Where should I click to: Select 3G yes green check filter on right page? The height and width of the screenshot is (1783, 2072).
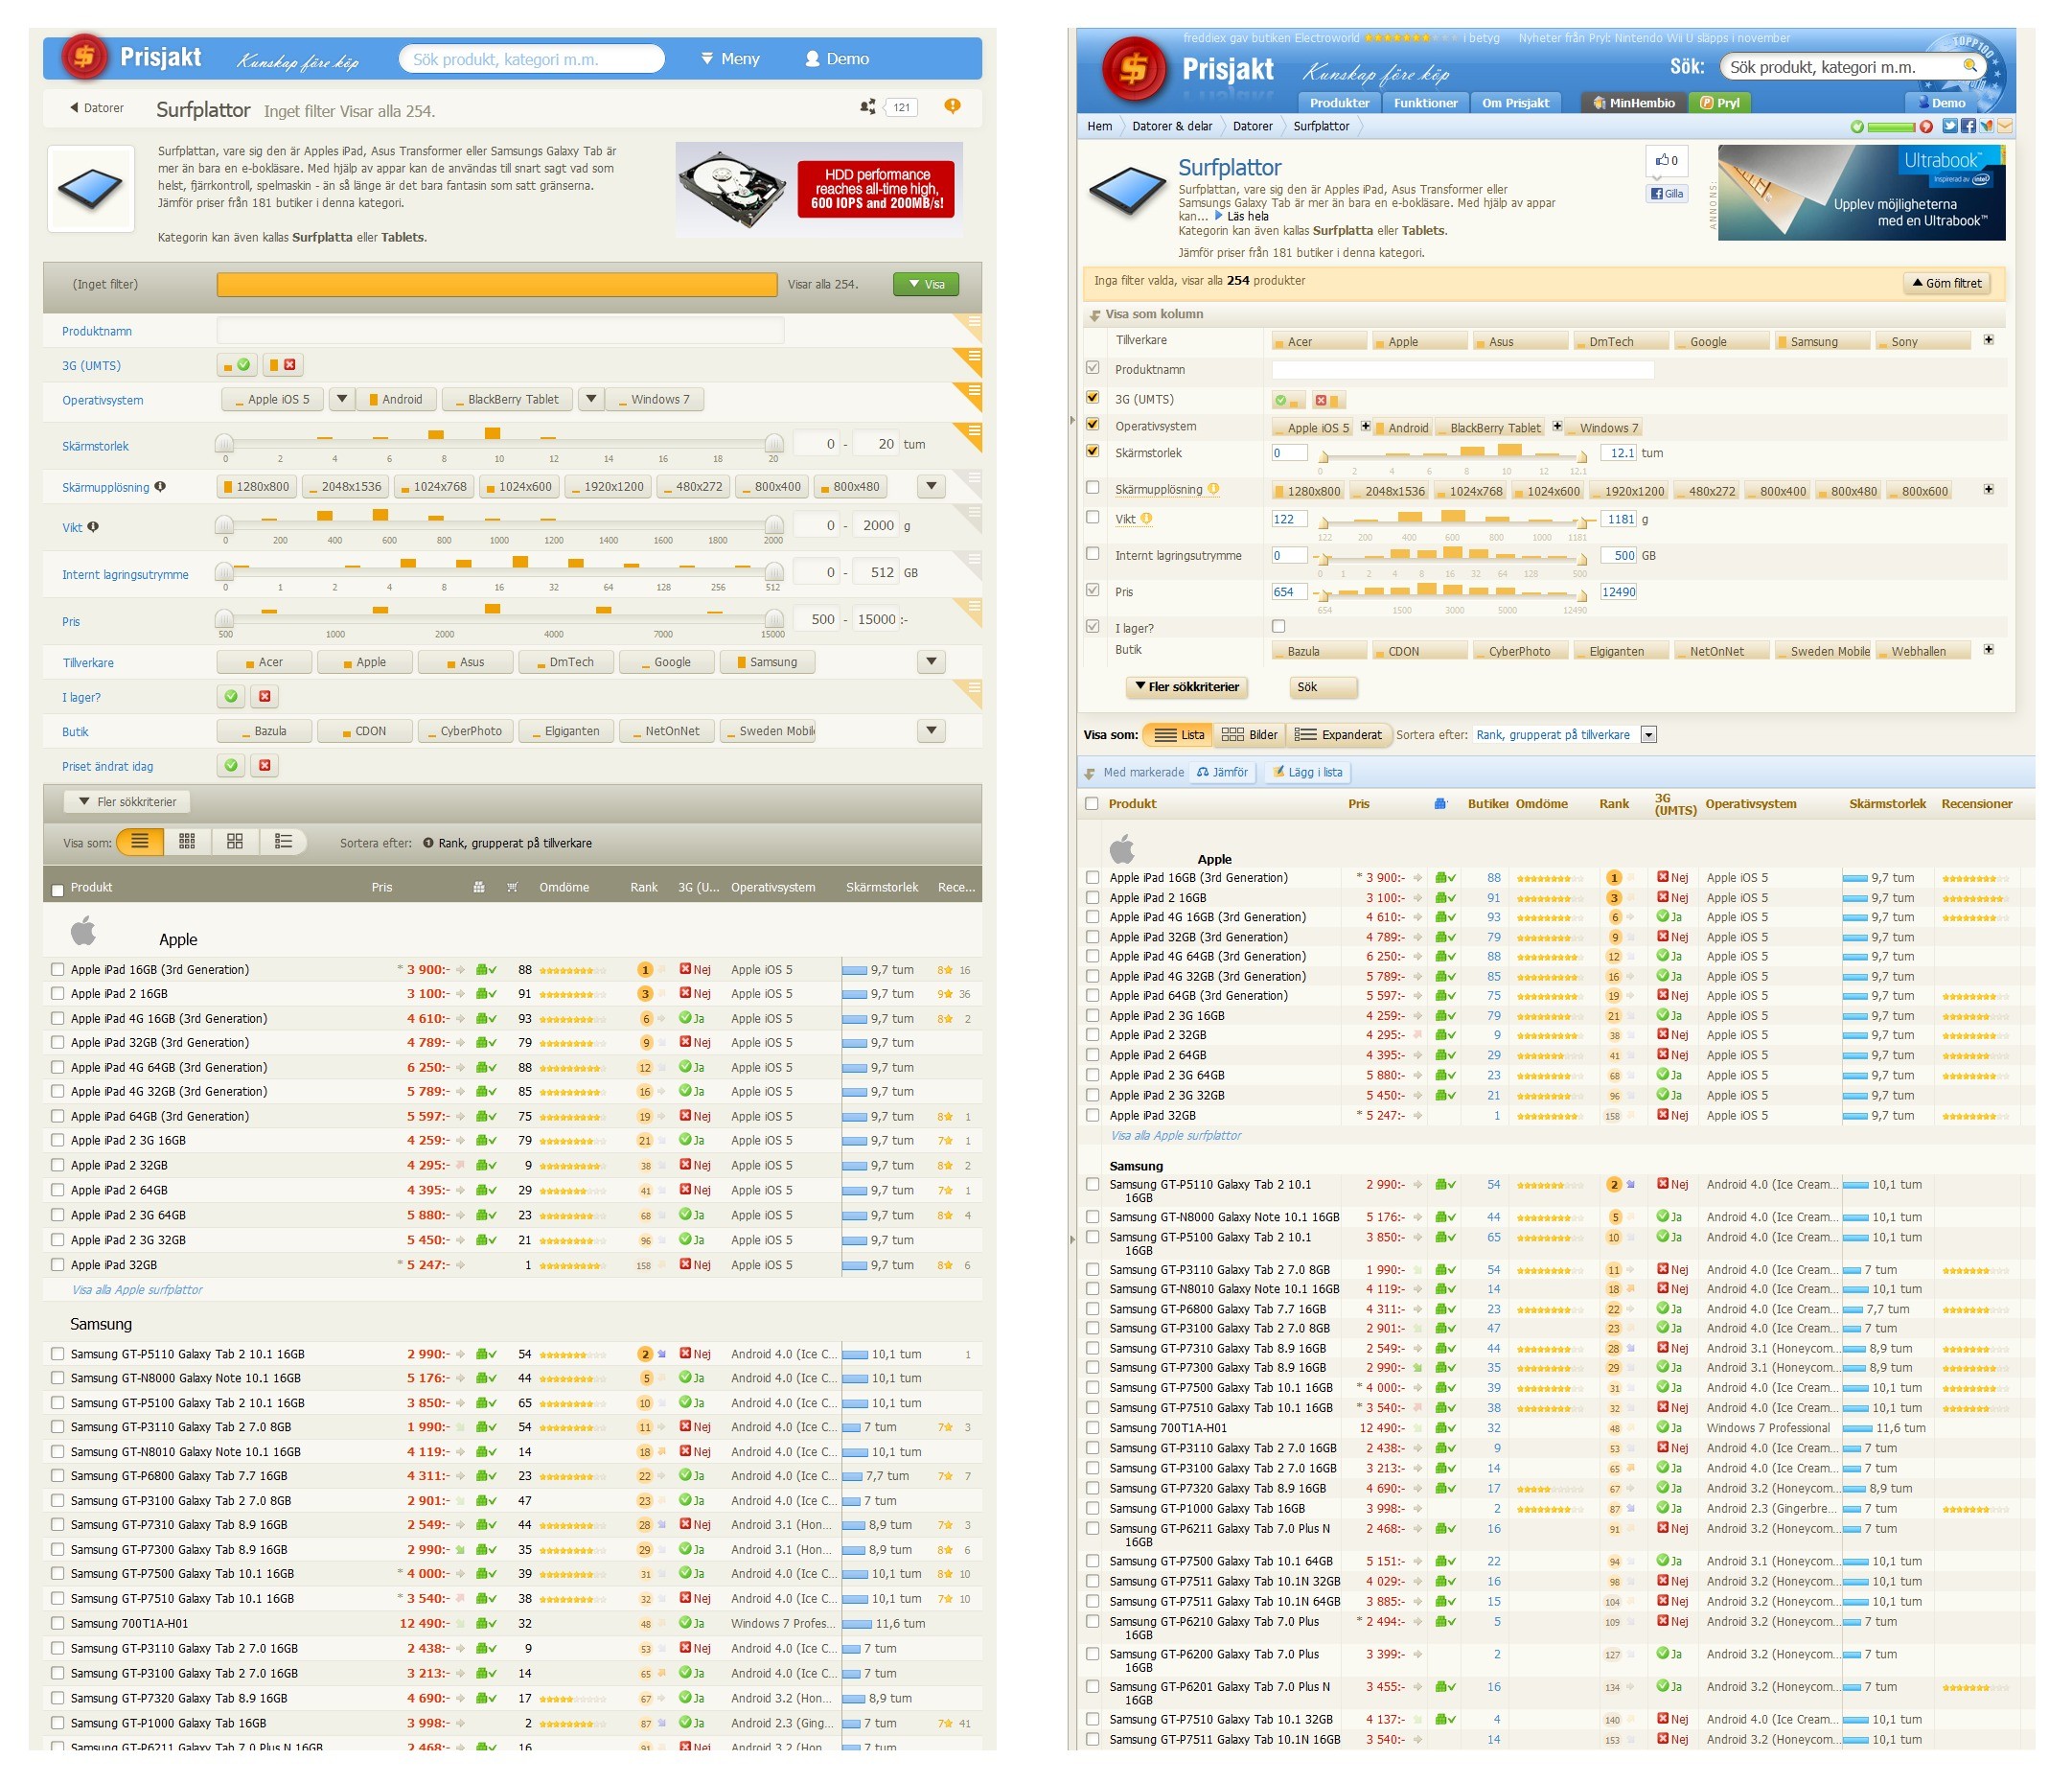coord(1287,400)
